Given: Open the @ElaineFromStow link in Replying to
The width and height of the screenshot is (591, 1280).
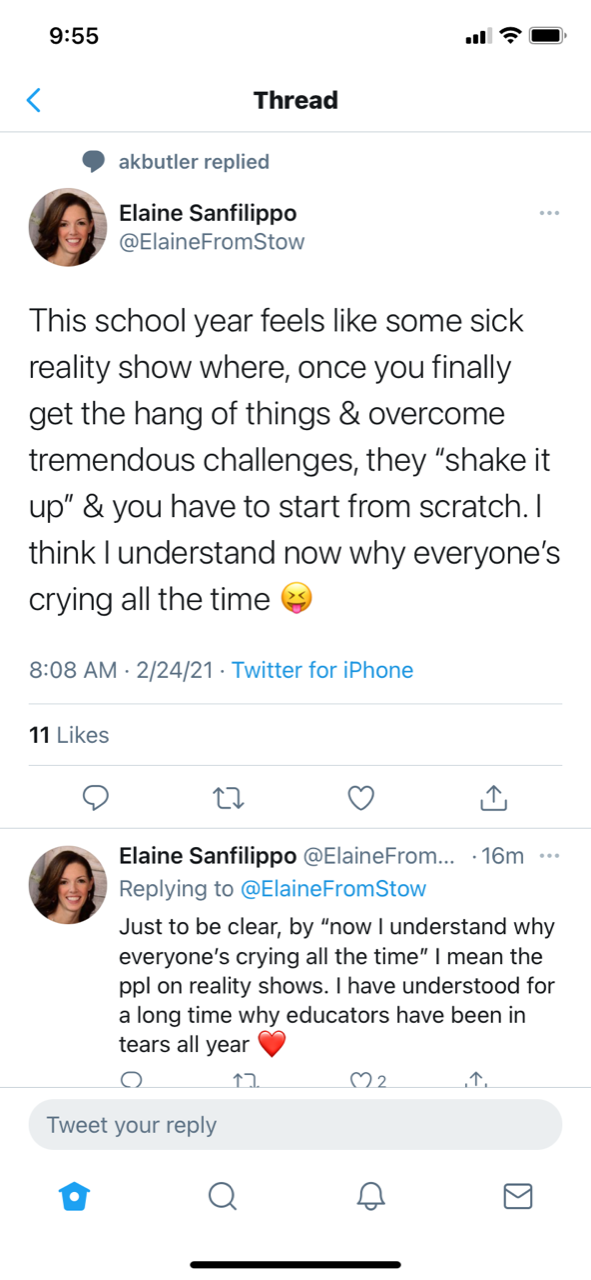Looking at the screenshot, I should (x=334, y=888).
